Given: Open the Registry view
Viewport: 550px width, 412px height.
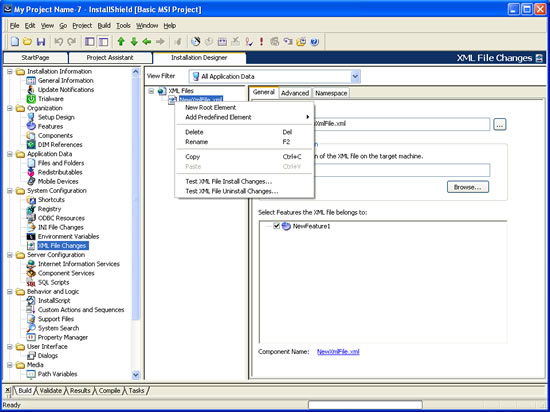Looking at the screenshot, I should (49, 209).
